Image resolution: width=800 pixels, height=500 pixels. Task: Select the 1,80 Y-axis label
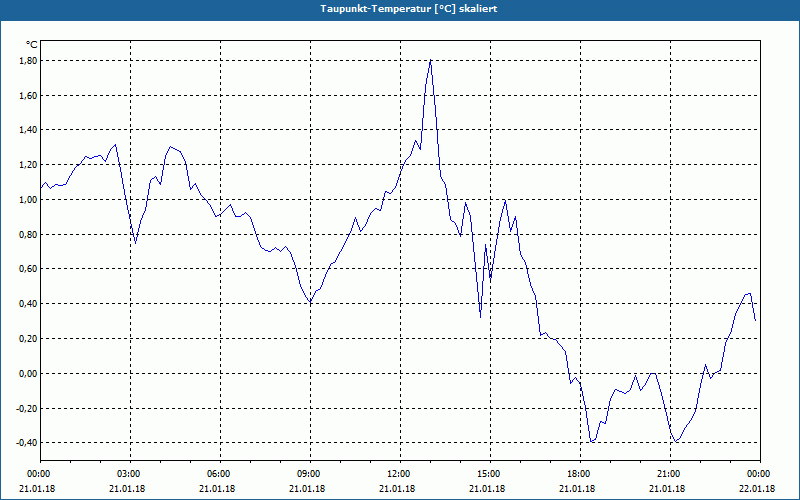27,61
